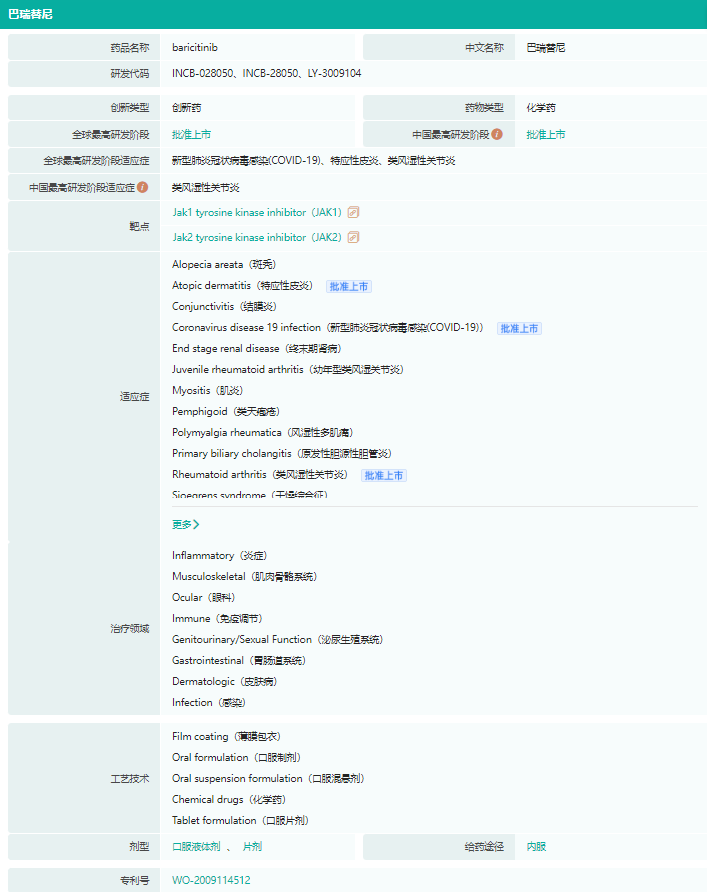
Task: Click Immune therapeutic area entry
Action: 217,619
